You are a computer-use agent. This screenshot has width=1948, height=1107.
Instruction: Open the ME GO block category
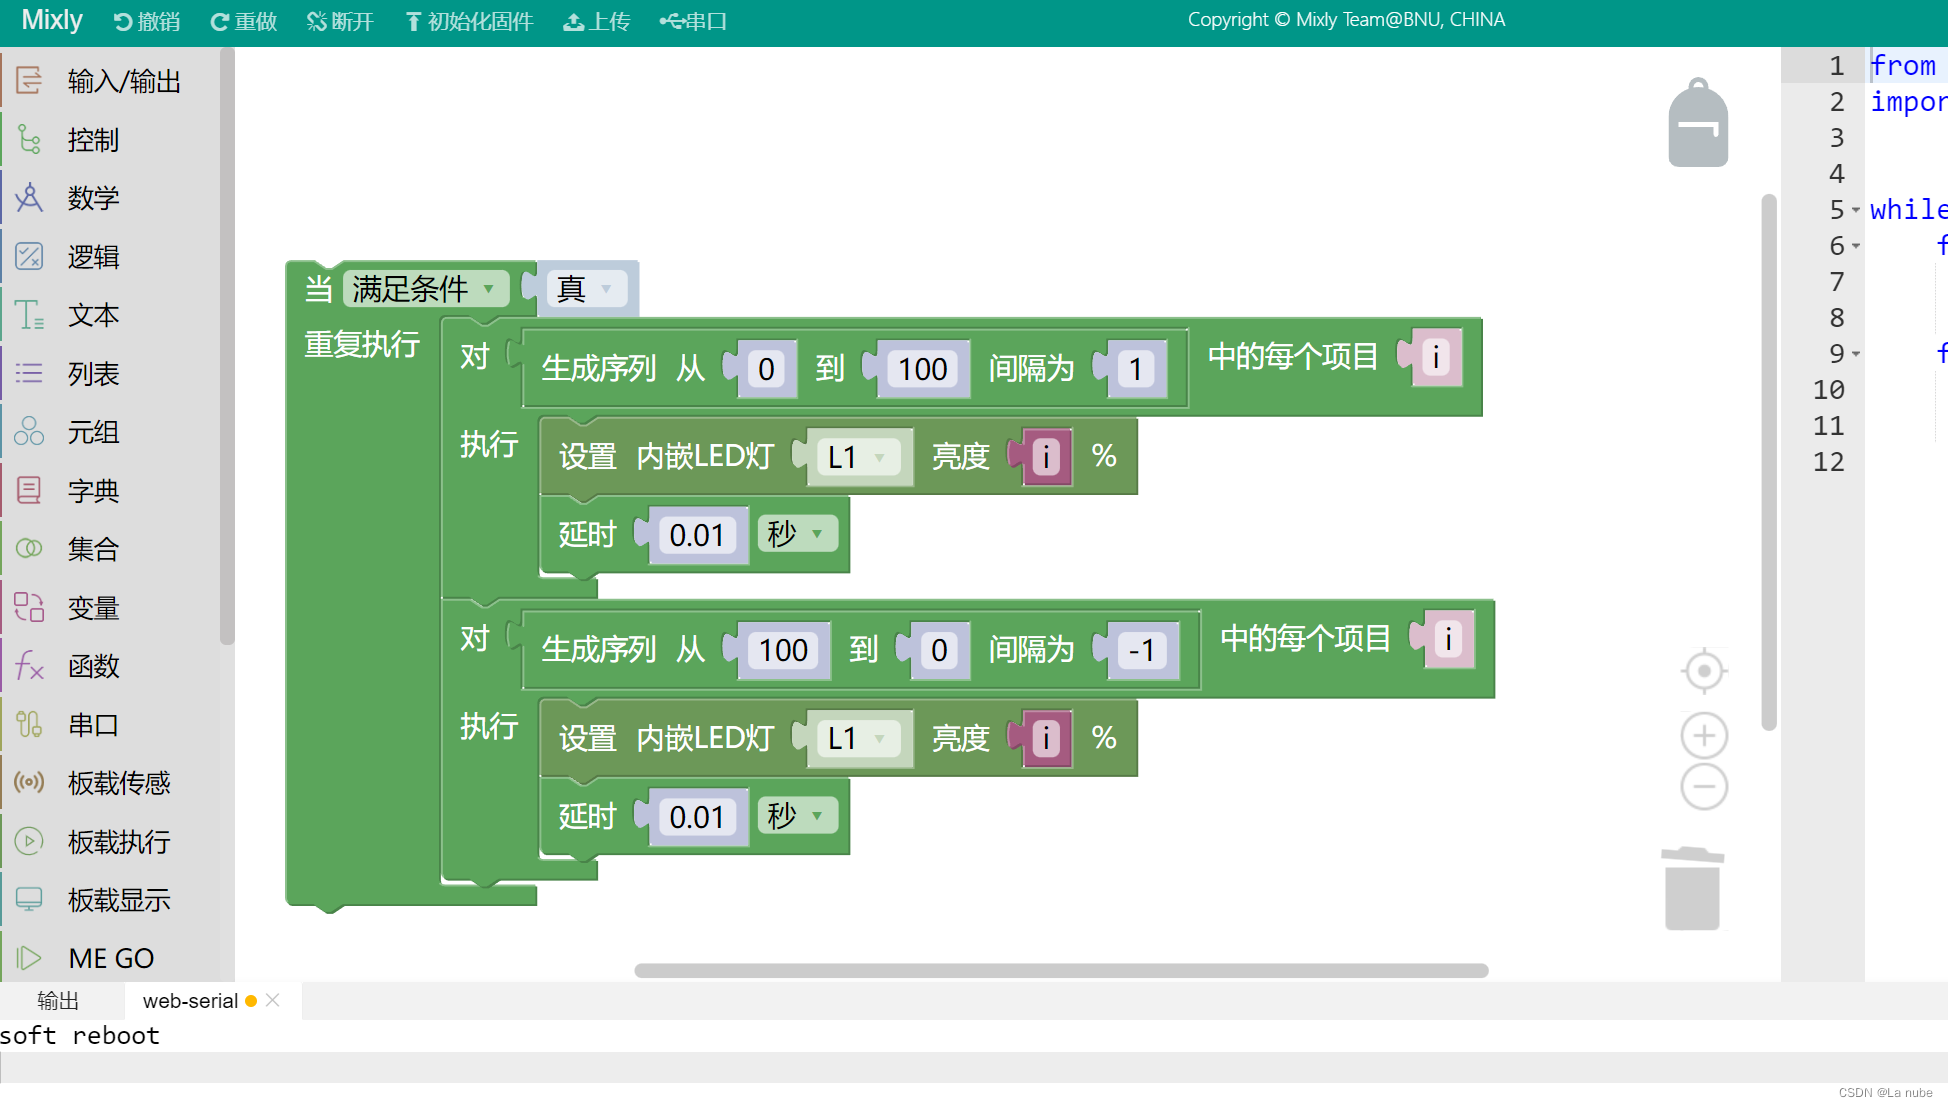click(x=110, y=958)
